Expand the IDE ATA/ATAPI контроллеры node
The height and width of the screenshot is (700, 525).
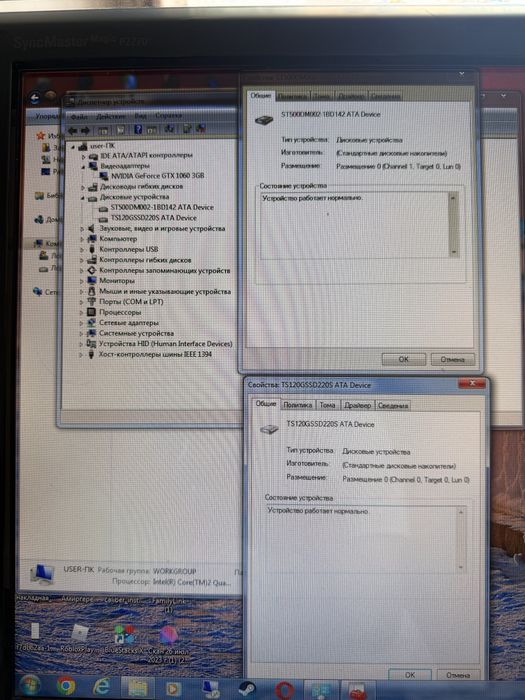(x=83, y=156)
